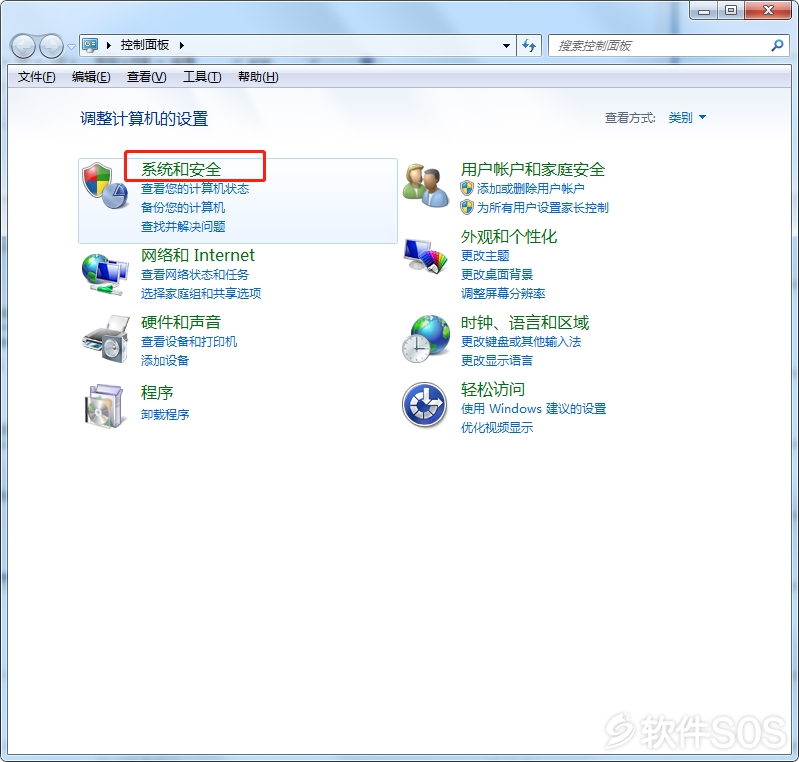The image size is (799, 762).
Task: Open the 查看(V) menu
Action: pyautogui.click(x=146, y=77)
